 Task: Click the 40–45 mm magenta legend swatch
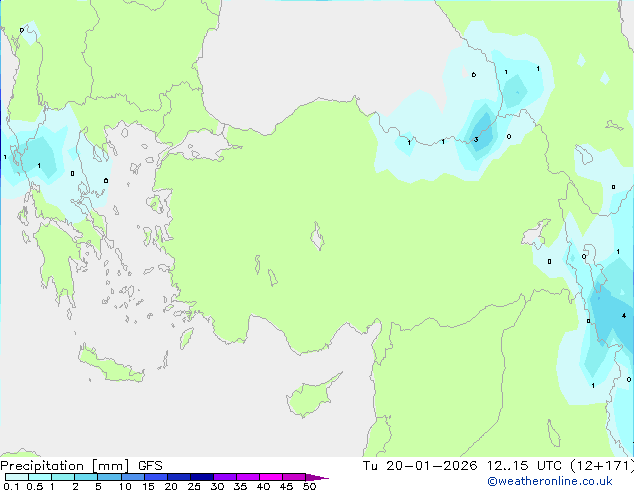(x=271, y=477)
